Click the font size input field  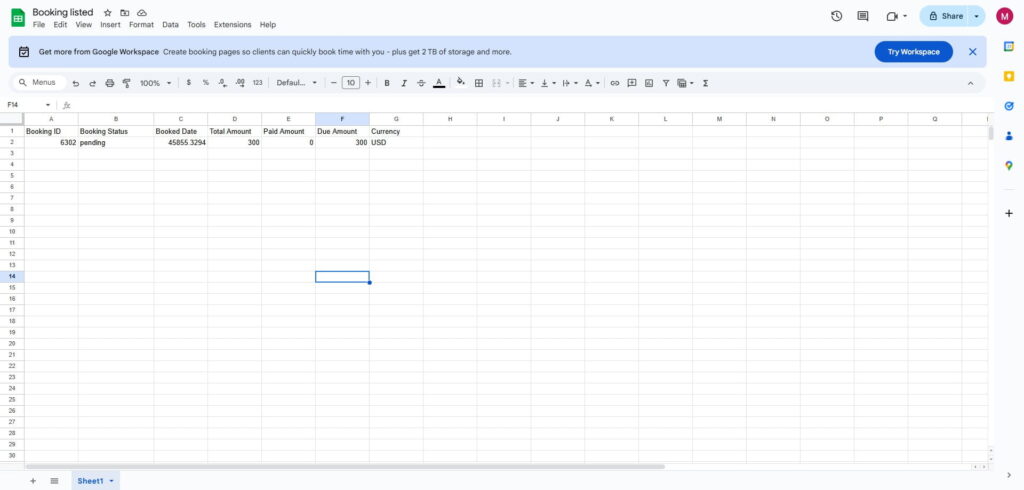tap(350, 83)
